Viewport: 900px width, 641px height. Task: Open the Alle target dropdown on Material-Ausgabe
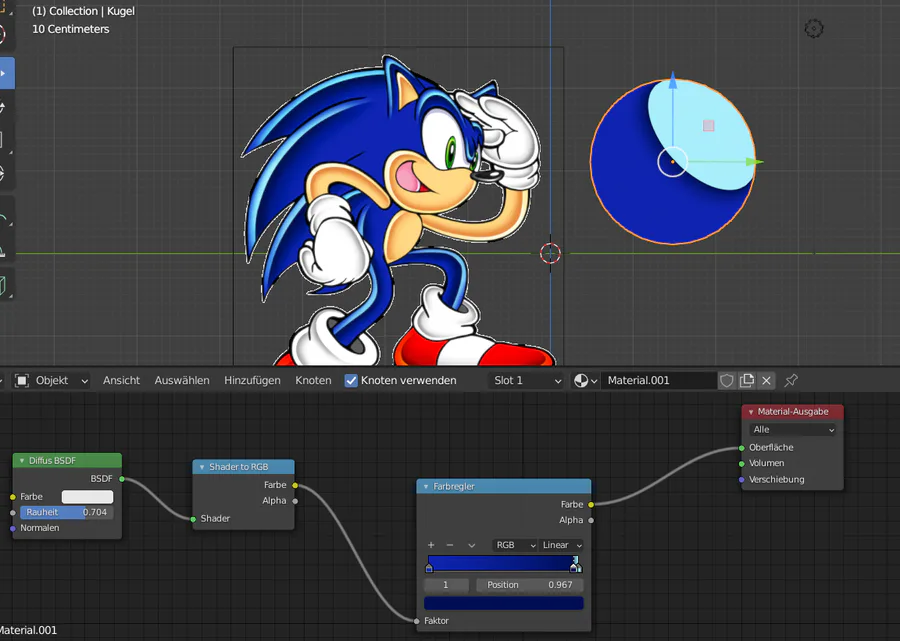pyautogui.click(x=792, y=430)
